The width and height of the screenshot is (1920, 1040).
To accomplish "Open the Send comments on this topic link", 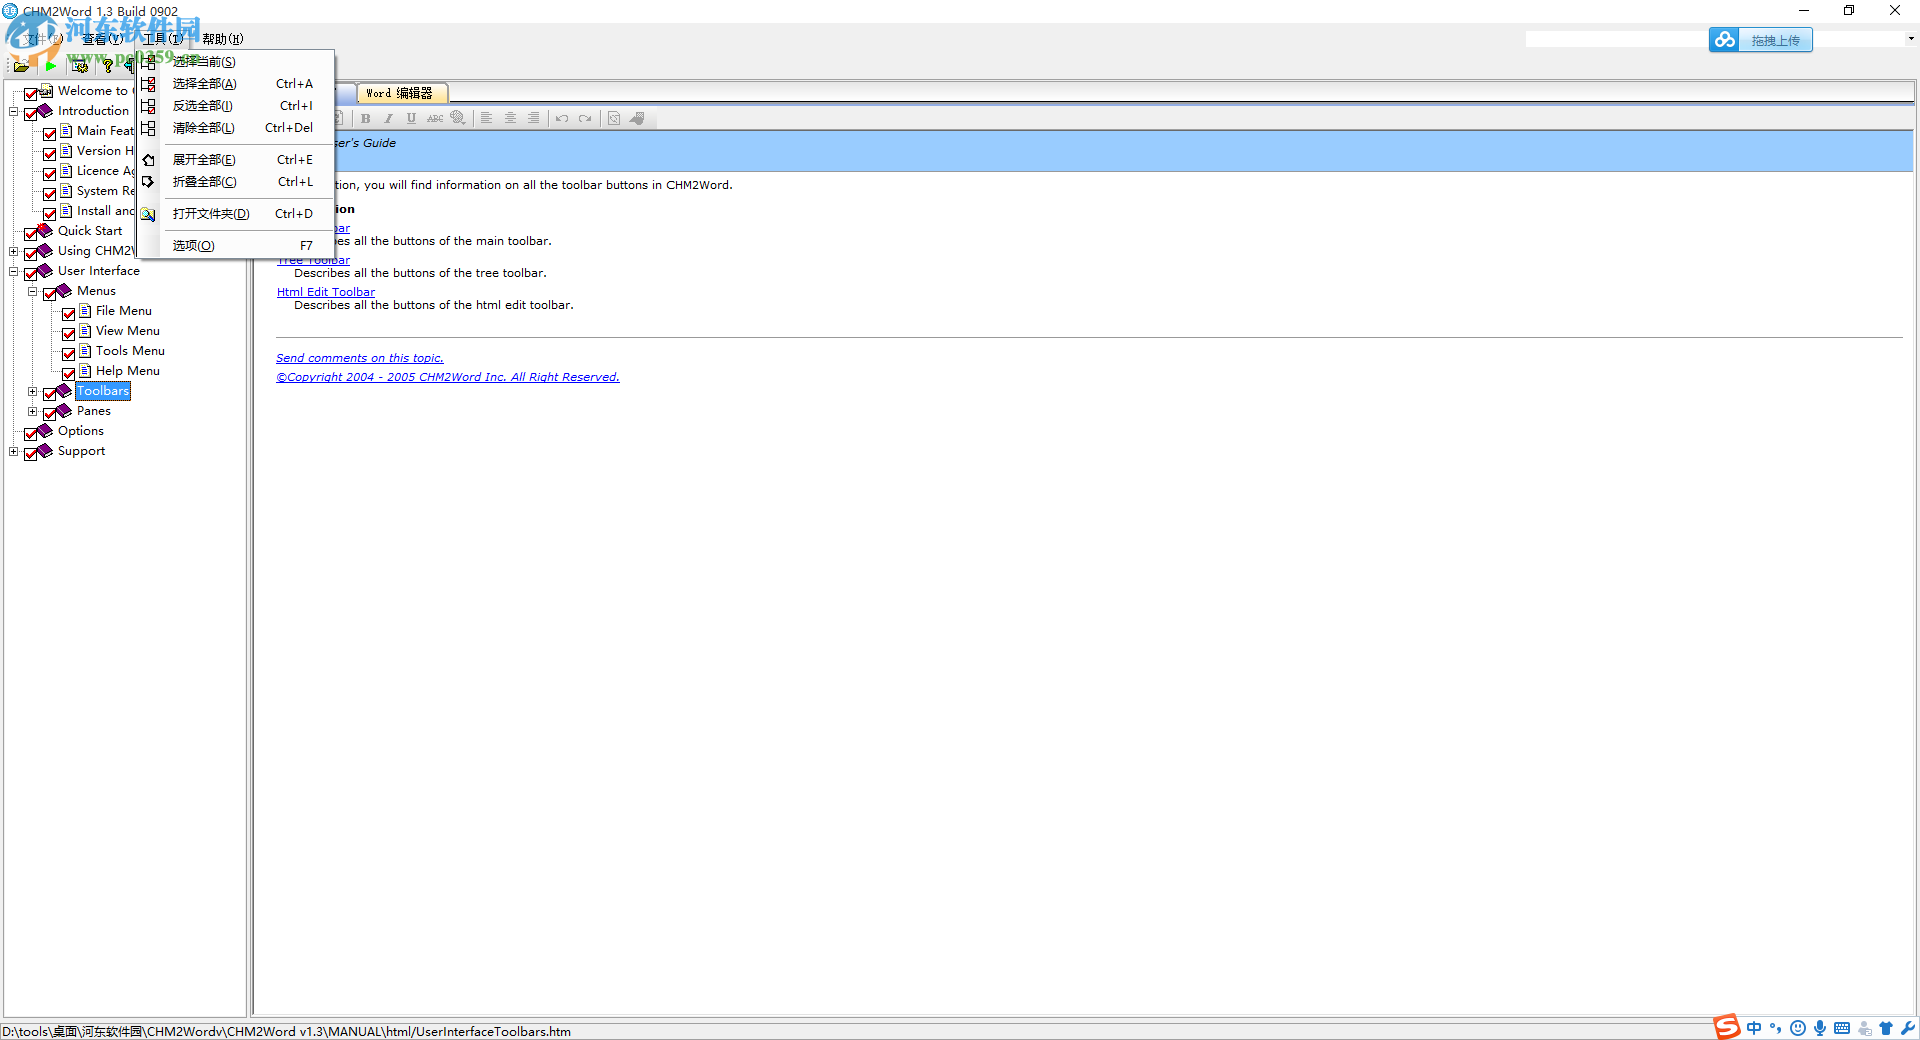I will pyautogui.click(x=360, y=358).
